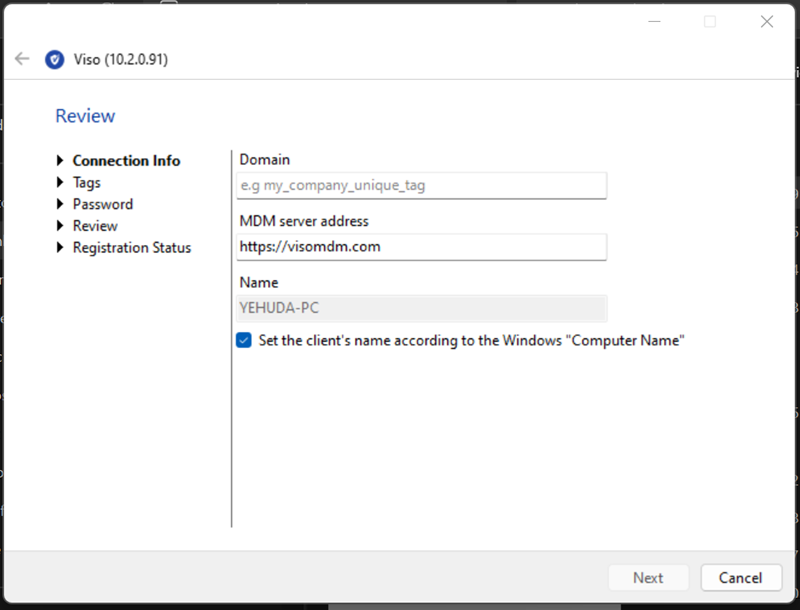This screenshot has height=610, width=800.
Task: Expand the Connection Info arrow
Action: tap(61, 161)
